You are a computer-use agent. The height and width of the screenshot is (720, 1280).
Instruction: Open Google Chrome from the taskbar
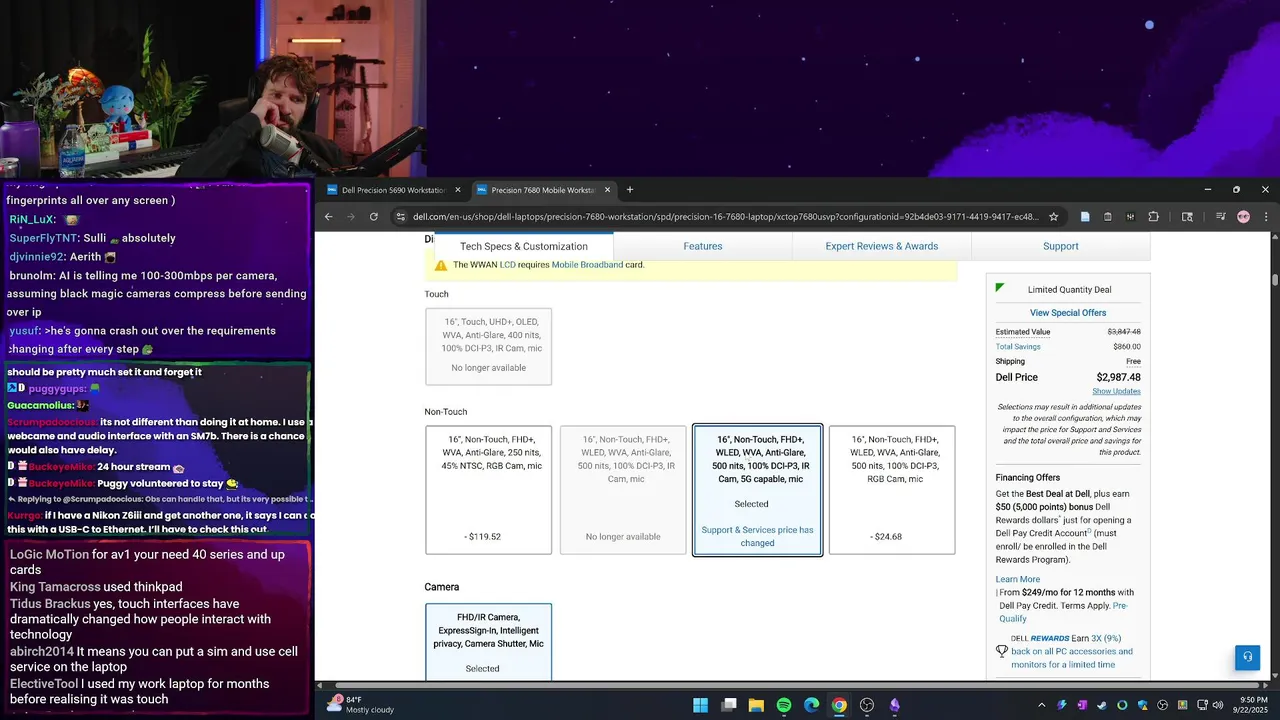pyautogui.click(x=839, y=705)
